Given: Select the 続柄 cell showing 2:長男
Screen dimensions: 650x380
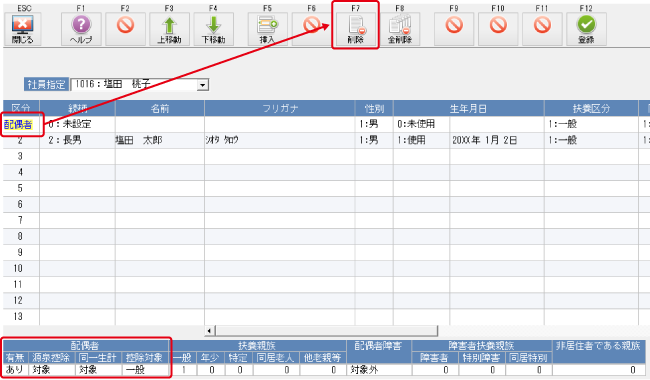Looking at the screenshot, I should pyautogui.click(x=77, y=140).
